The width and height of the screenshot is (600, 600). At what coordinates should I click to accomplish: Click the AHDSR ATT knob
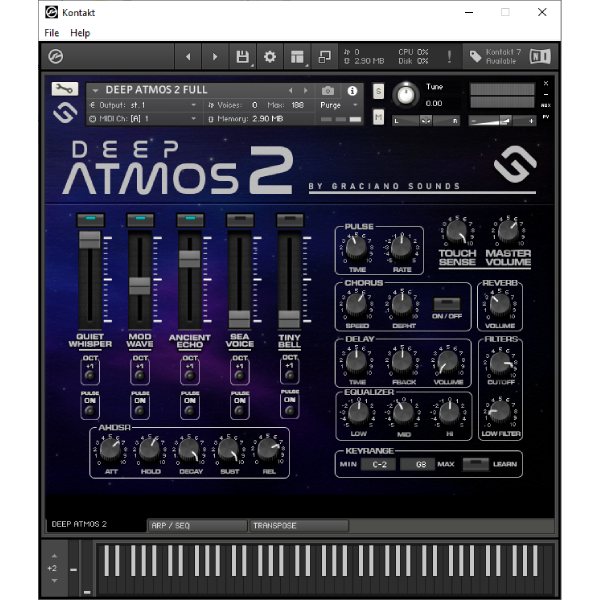(111, 450)
